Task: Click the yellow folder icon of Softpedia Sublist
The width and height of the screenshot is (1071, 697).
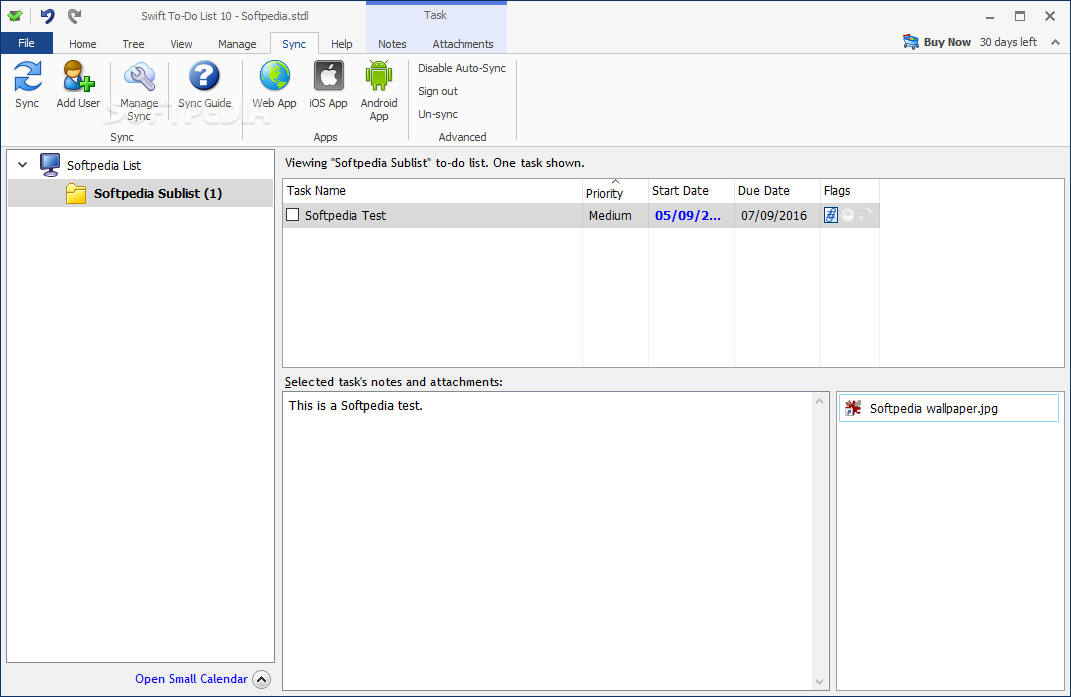Action: 76,193
